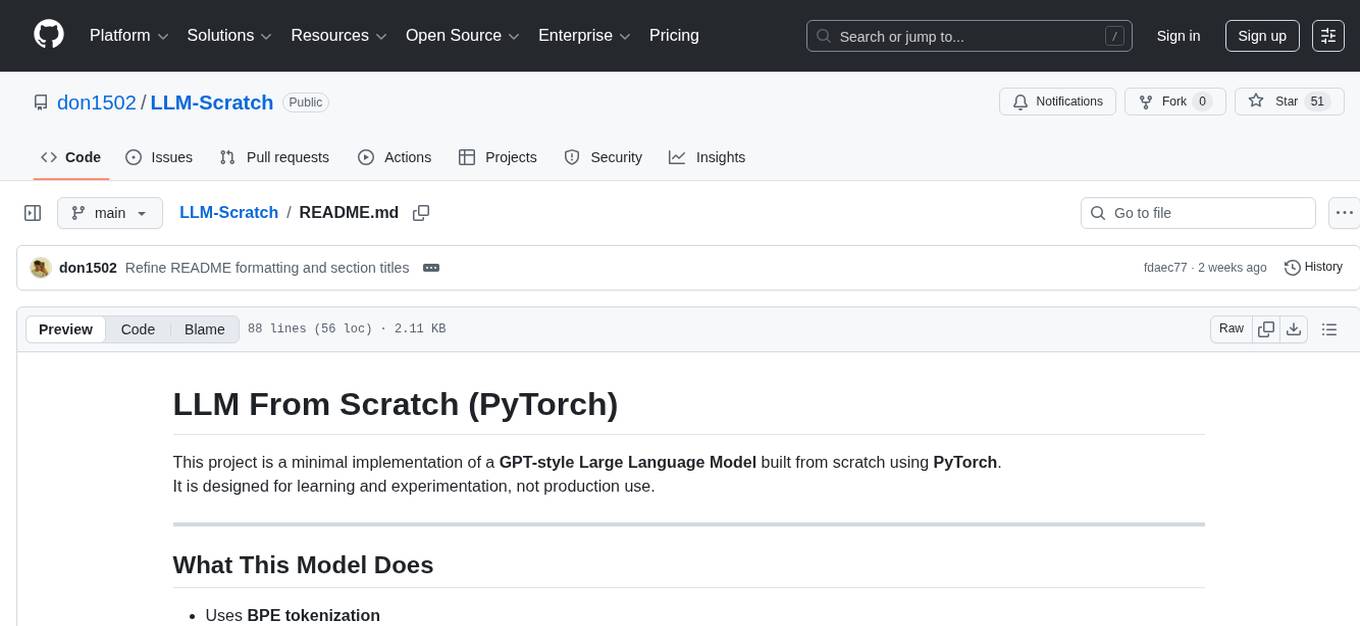
Task: Switch to the Issues tab
Action: (159, 157)
